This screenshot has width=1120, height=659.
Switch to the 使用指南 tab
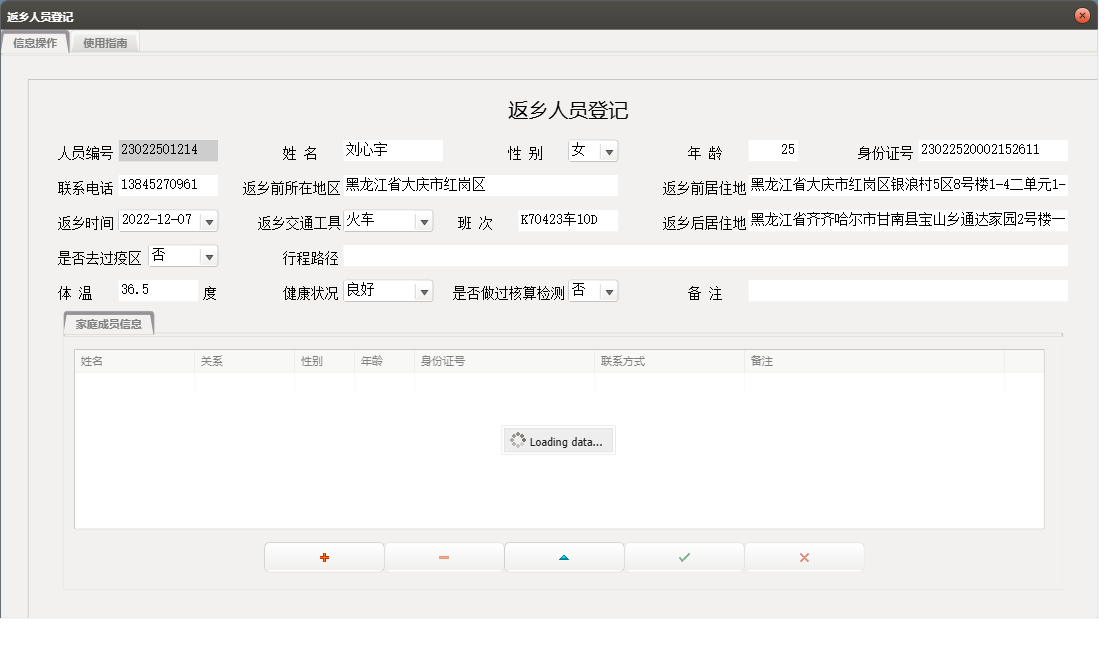tap(105, 43)
